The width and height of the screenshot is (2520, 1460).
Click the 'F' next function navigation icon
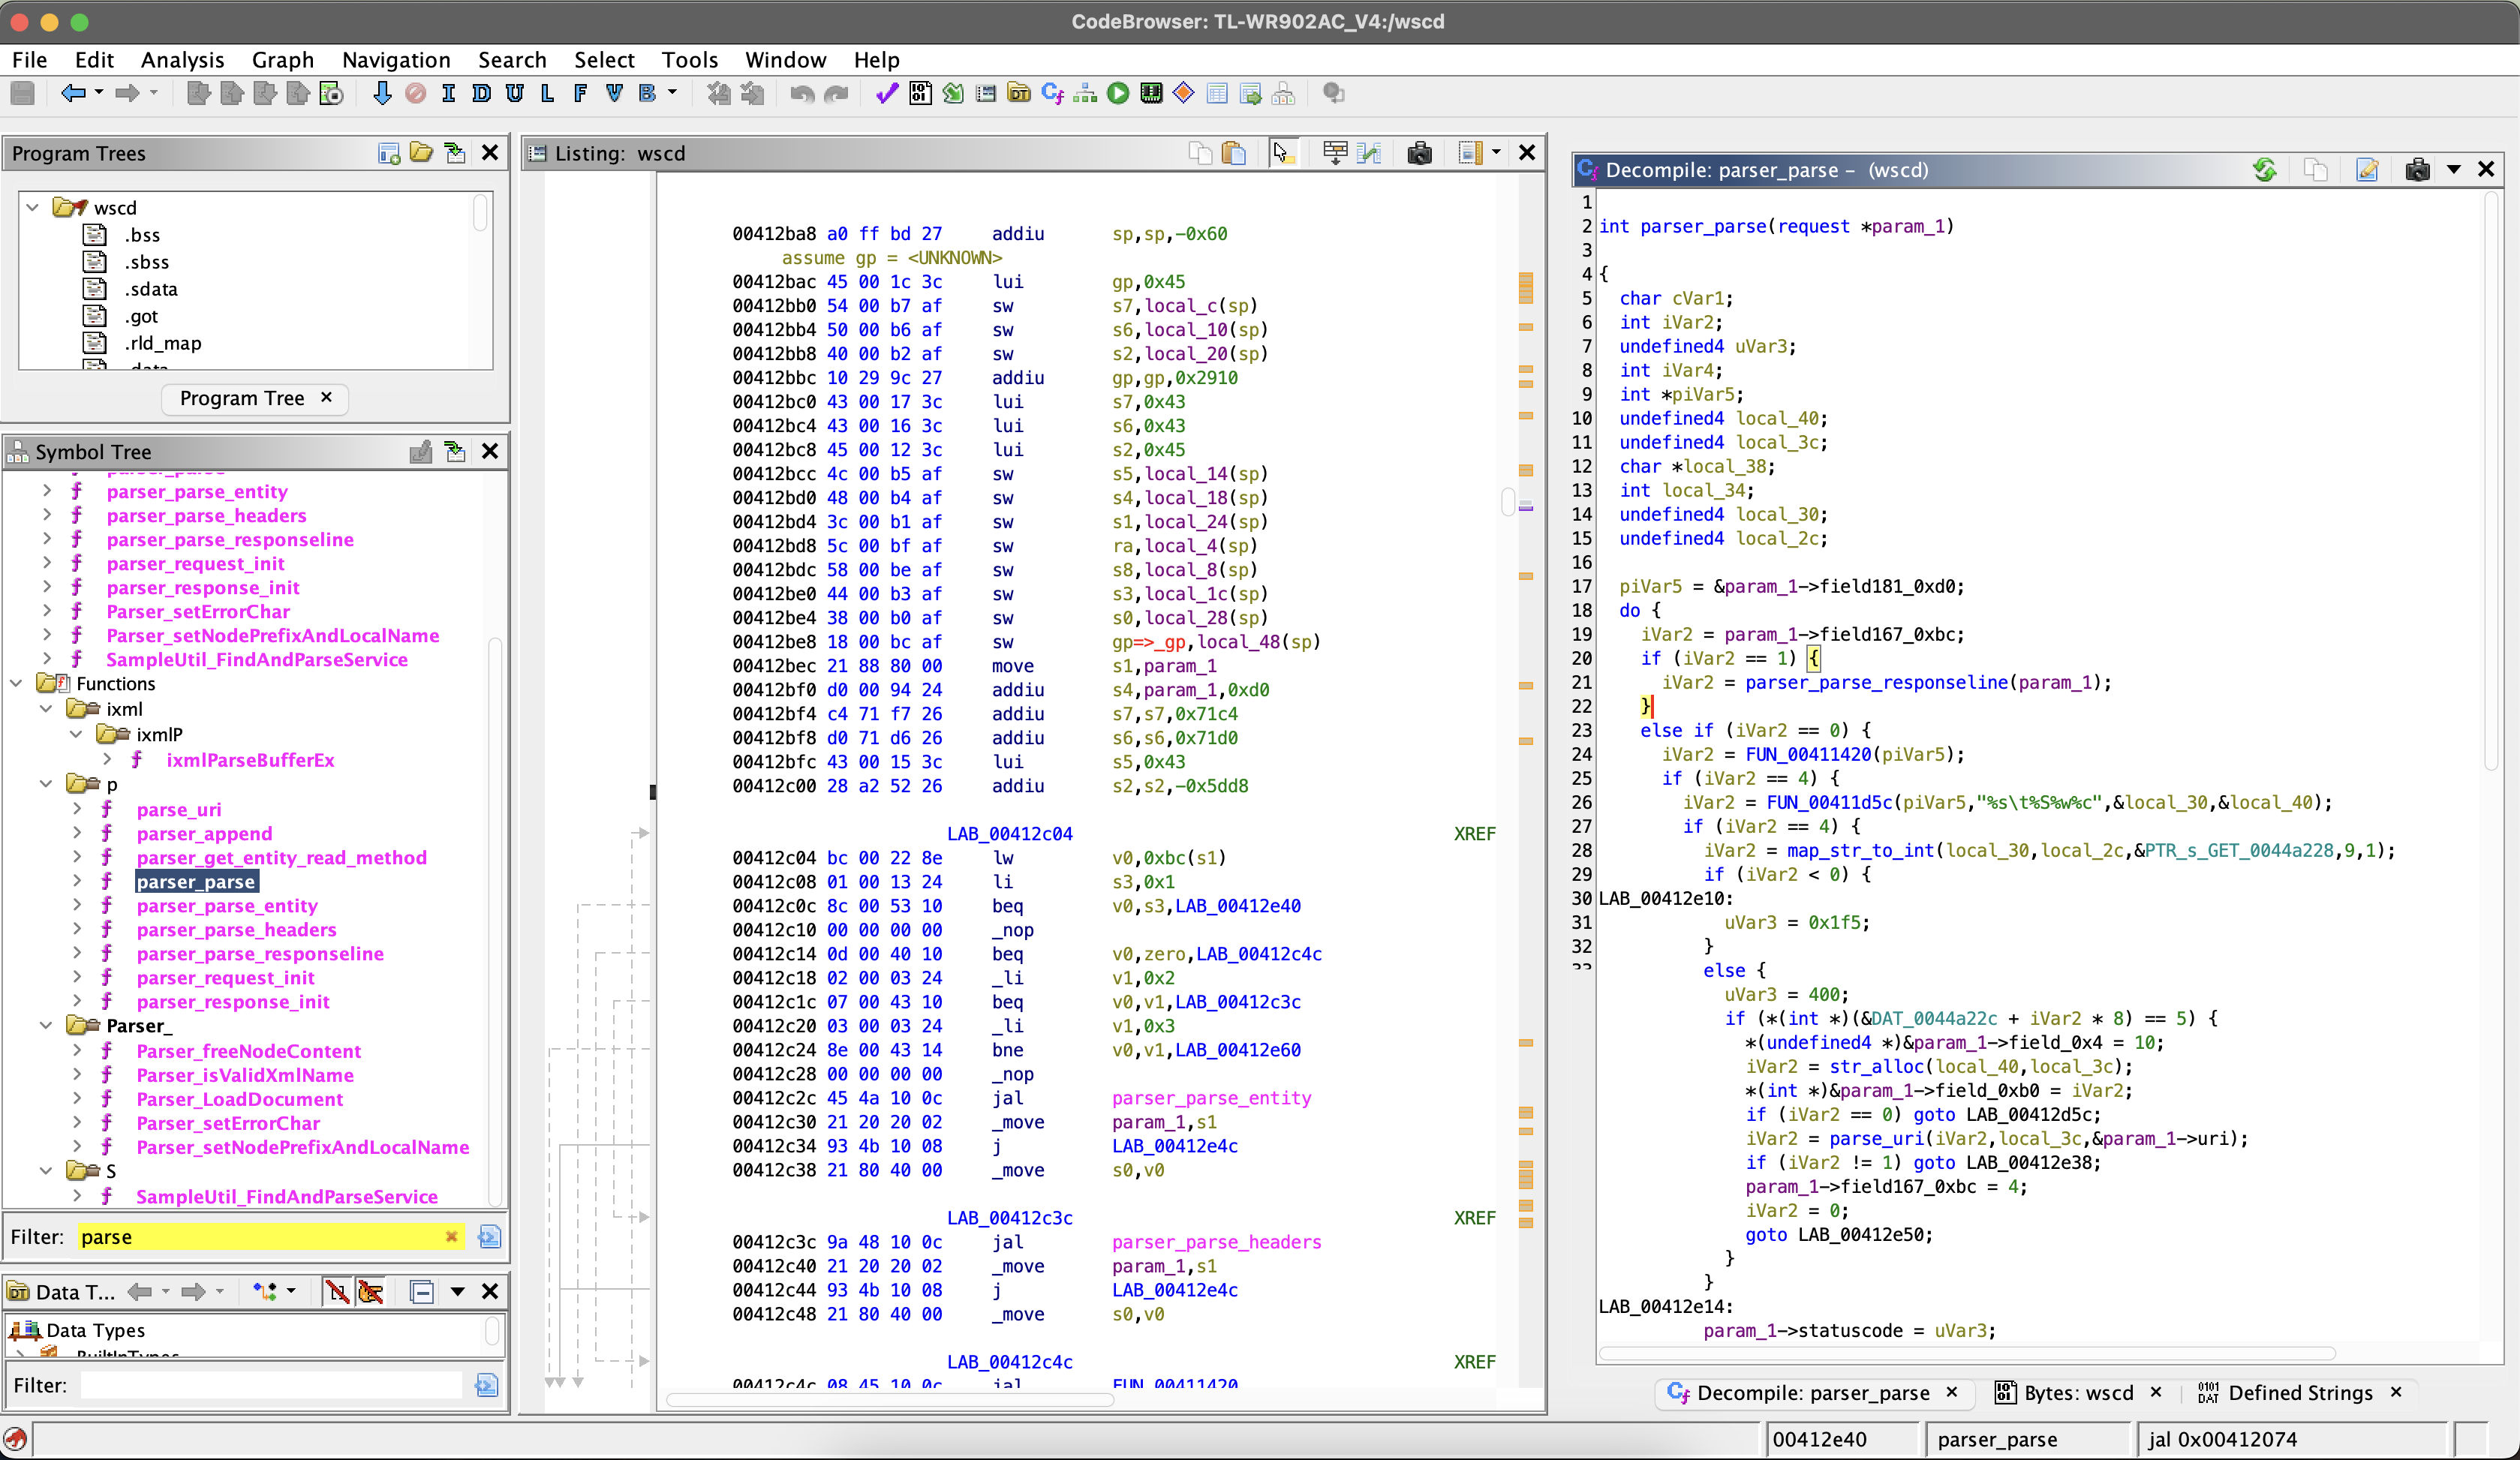coord(580,93)
